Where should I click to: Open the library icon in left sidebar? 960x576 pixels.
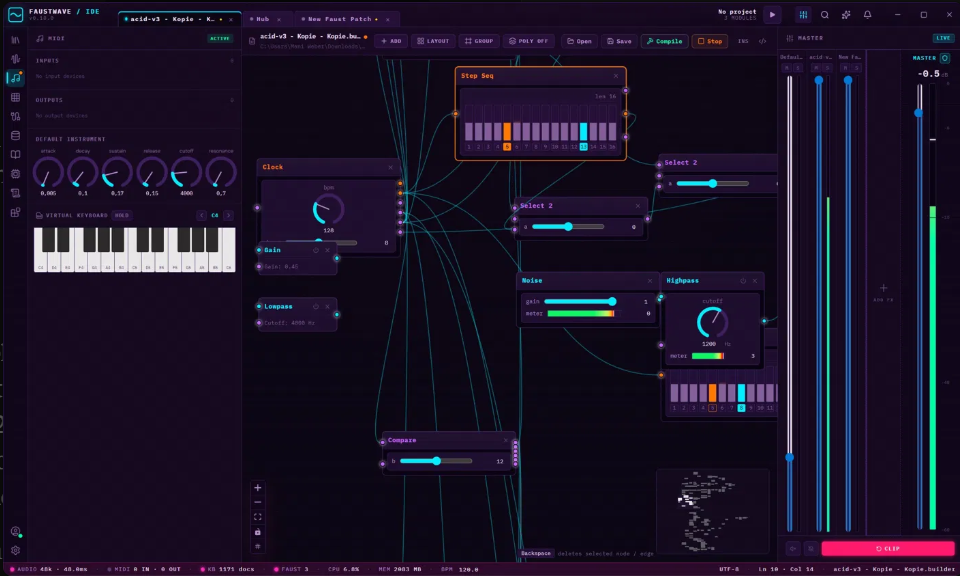pos(15,40)
